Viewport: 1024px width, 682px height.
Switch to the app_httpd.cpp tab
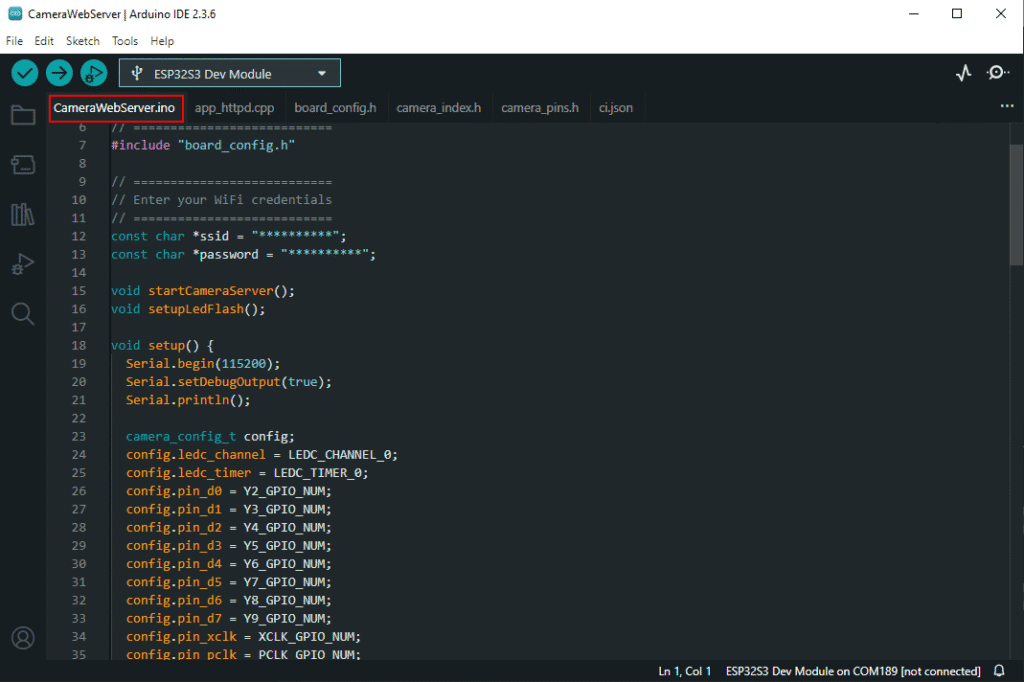click(234, 108)
